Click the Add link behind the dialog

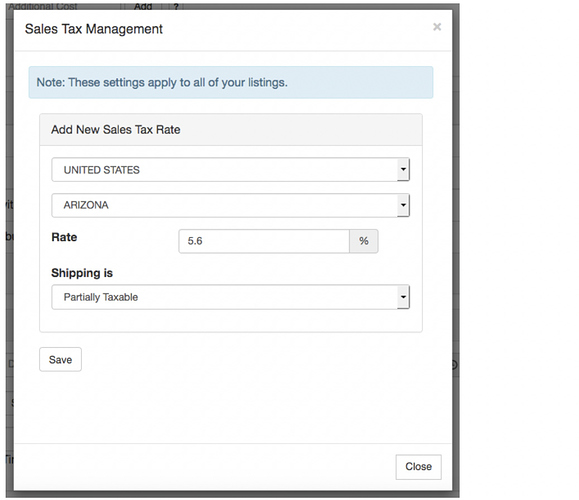pos(143,7)
